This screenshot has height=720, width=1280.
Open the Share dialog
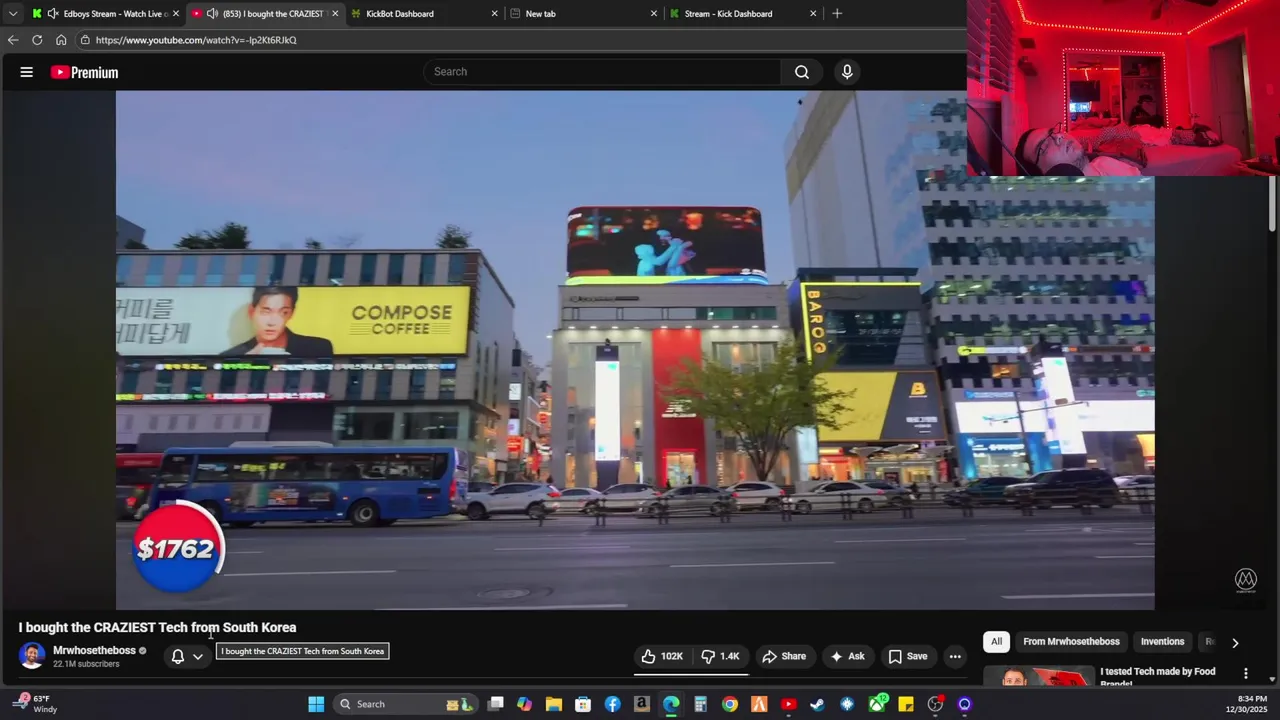pyautogui.click(x=783, y=656)
